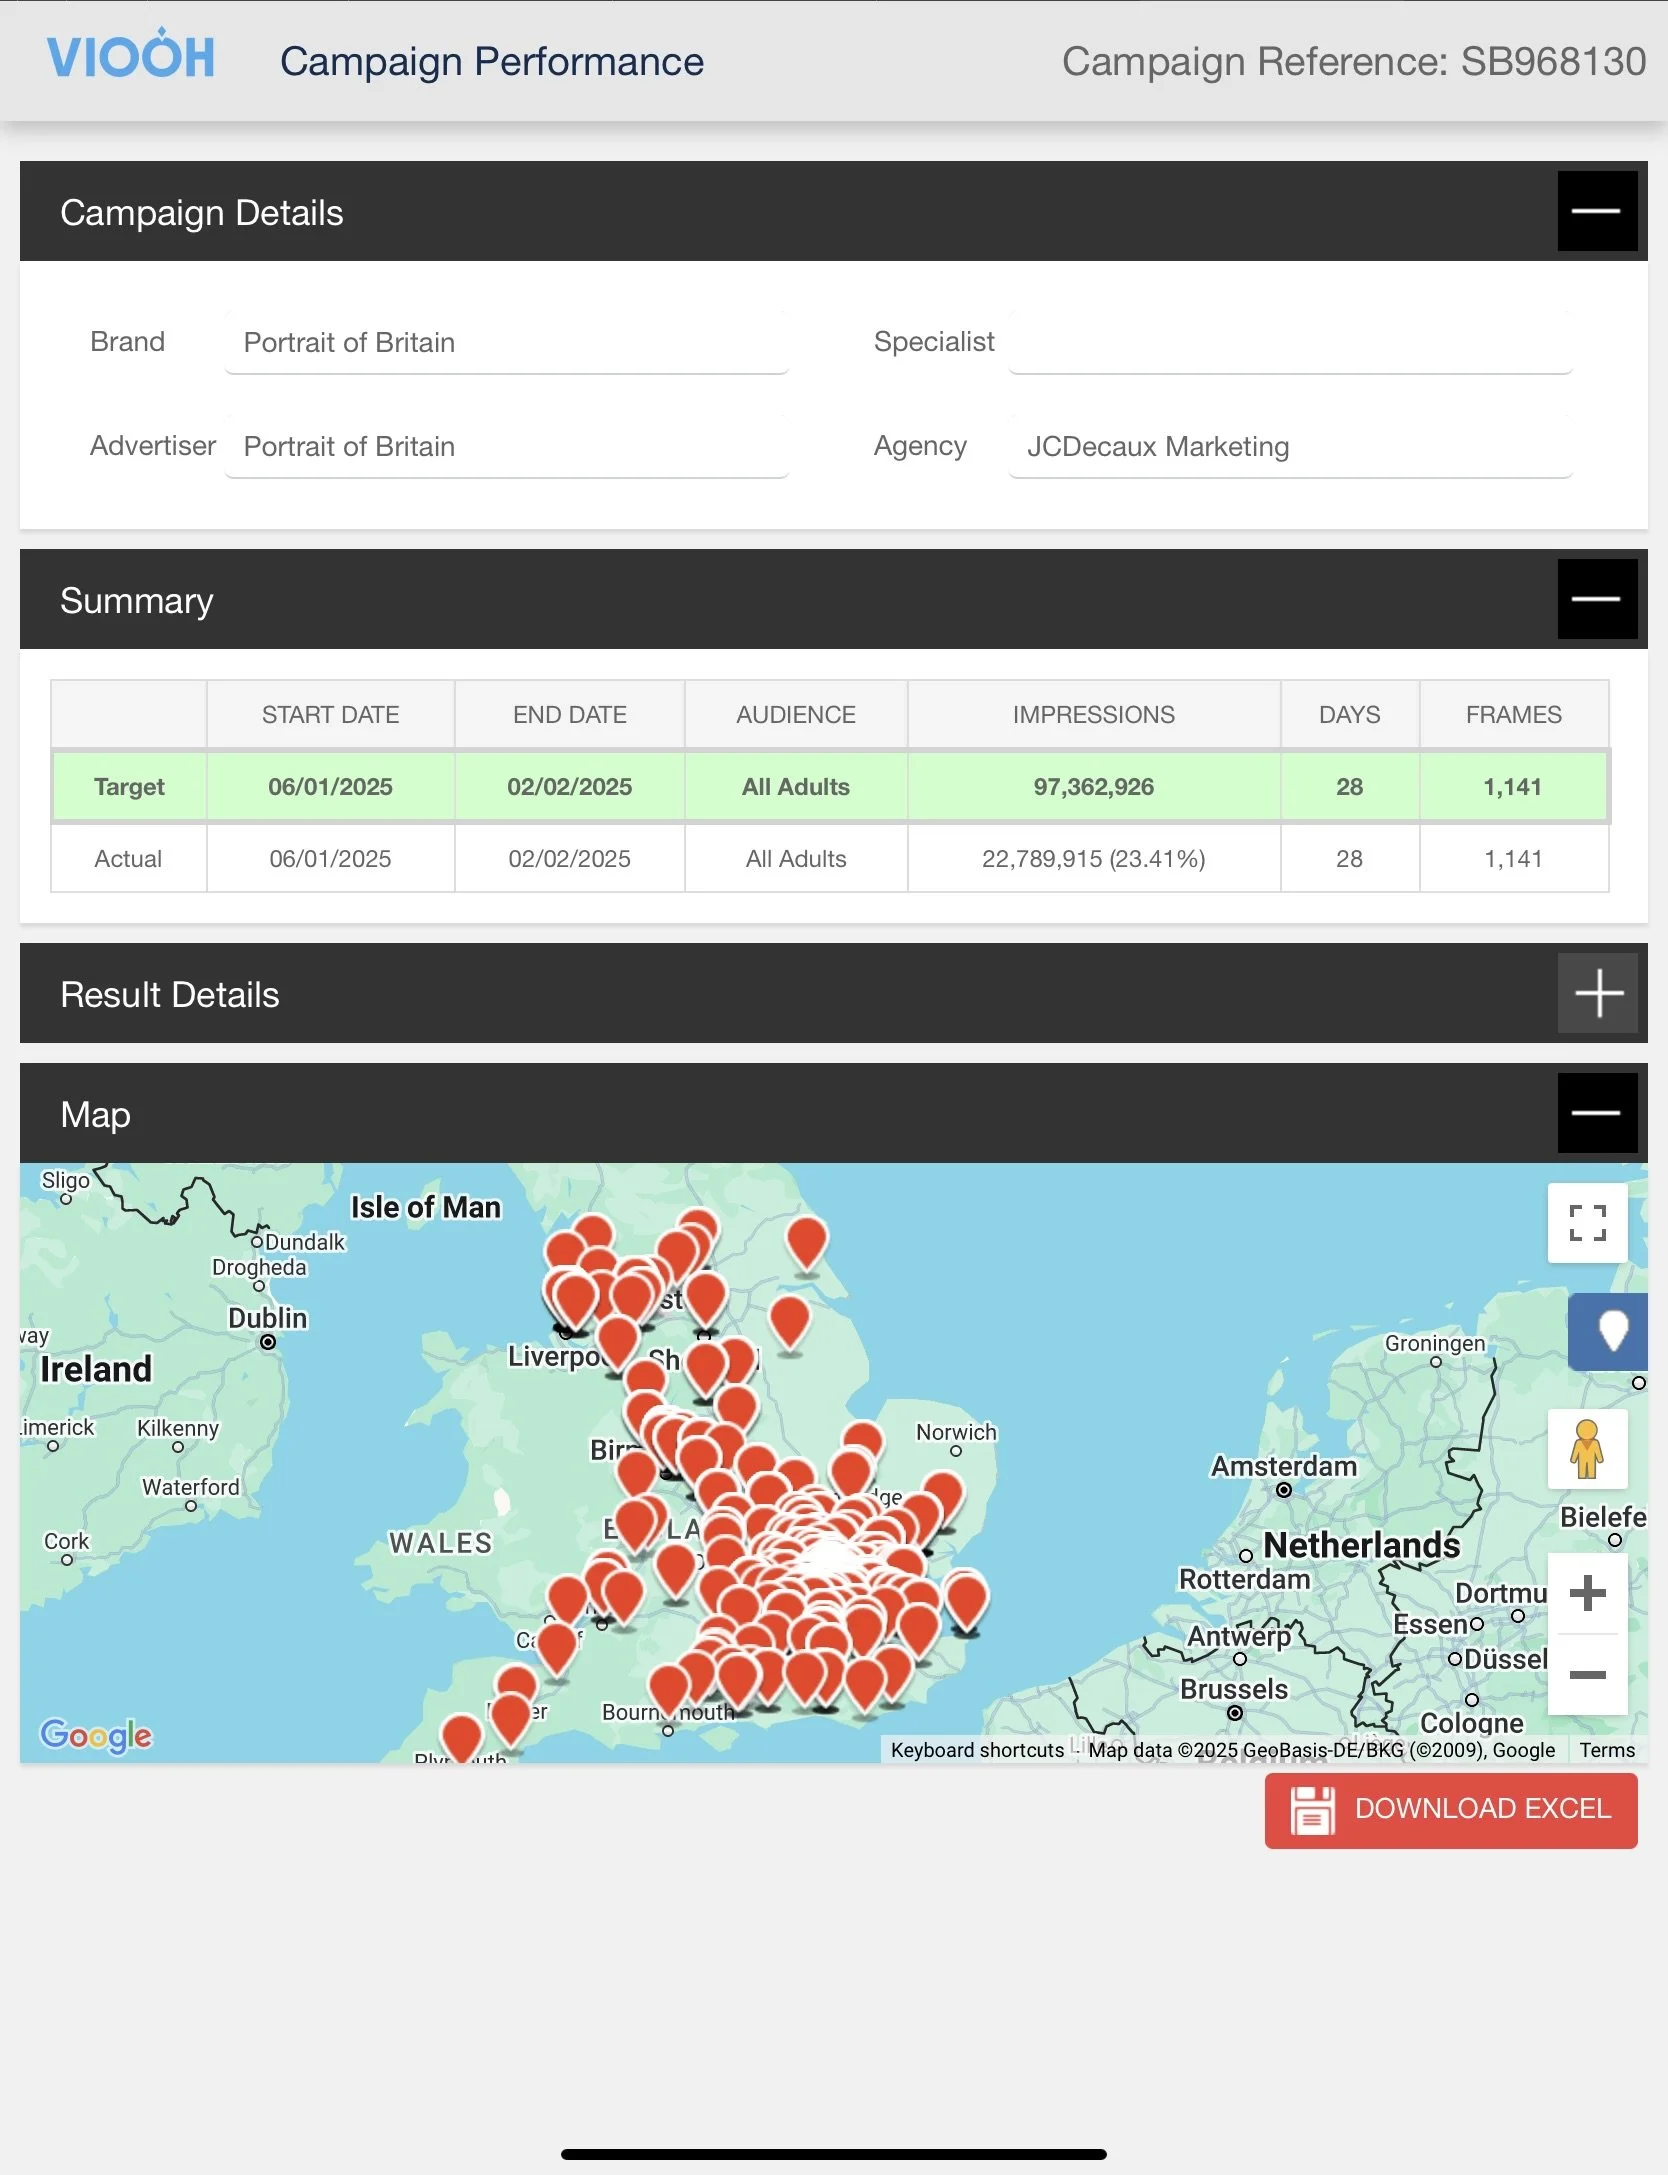The width and height of the screenshot is (1668, 2175).
Task: Click the Target row label
Action: (129, 787)
